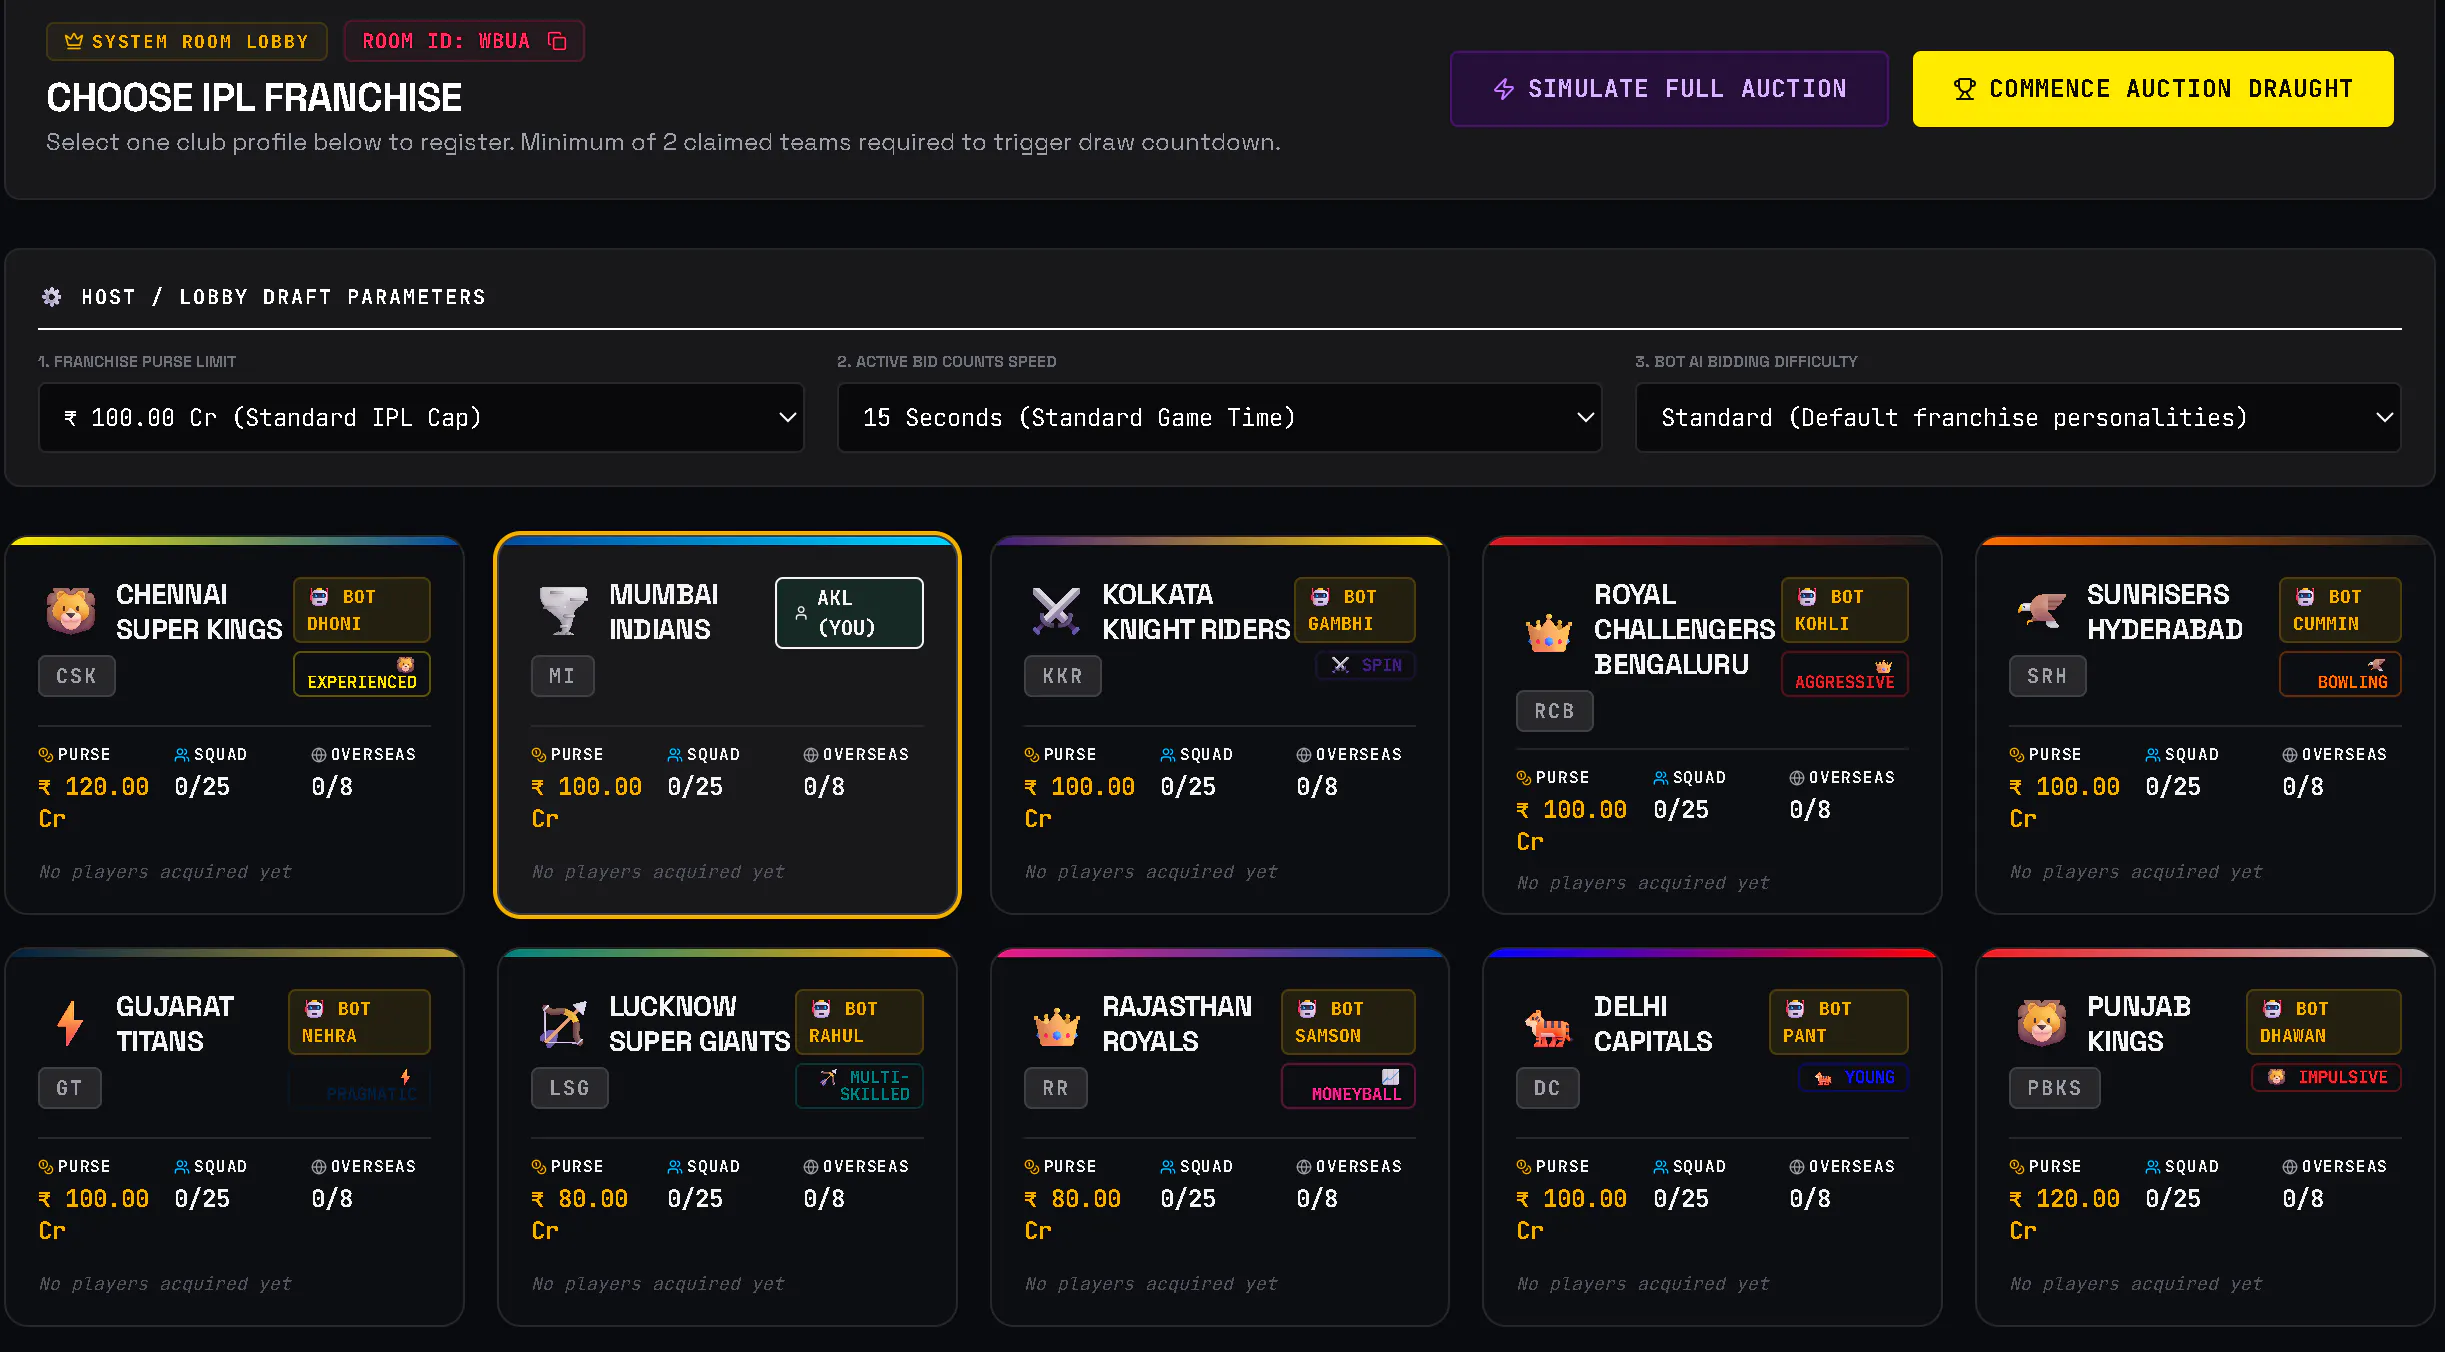Click the gear icon beside Host / Lobby Draft Parameters
This screenshot has height=1352, width=2445.
pyautogui.click(x=52, y=297)
